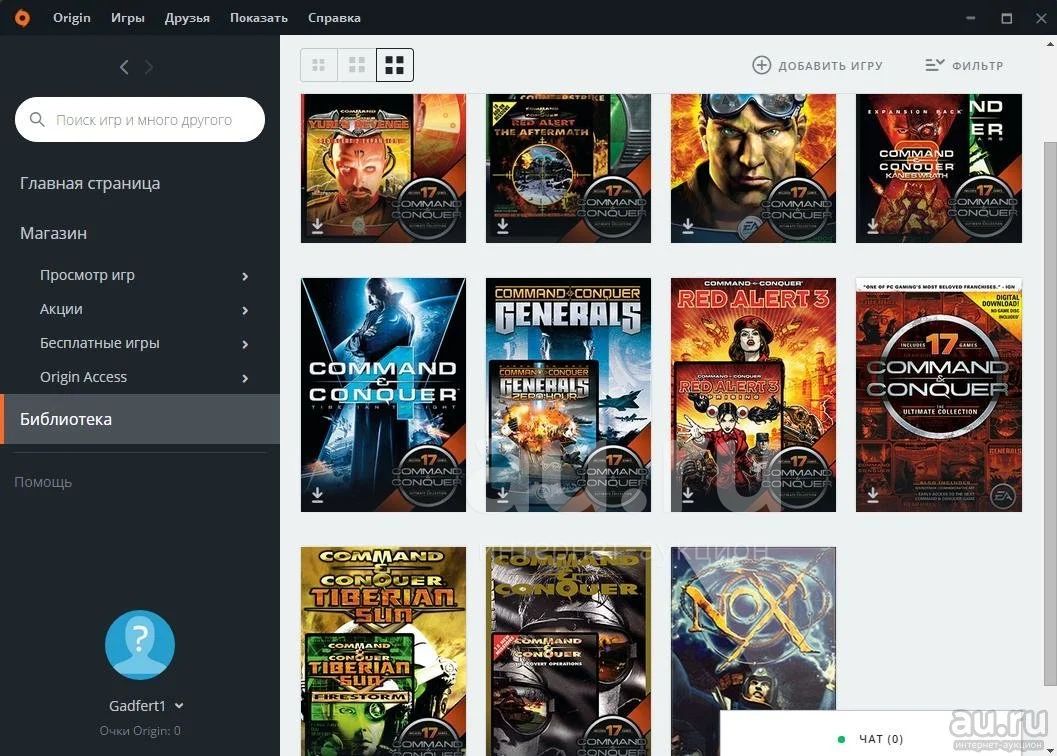Click Просмотр игр label
This screenshot has height=756, width=1057.
click(87, 275)
